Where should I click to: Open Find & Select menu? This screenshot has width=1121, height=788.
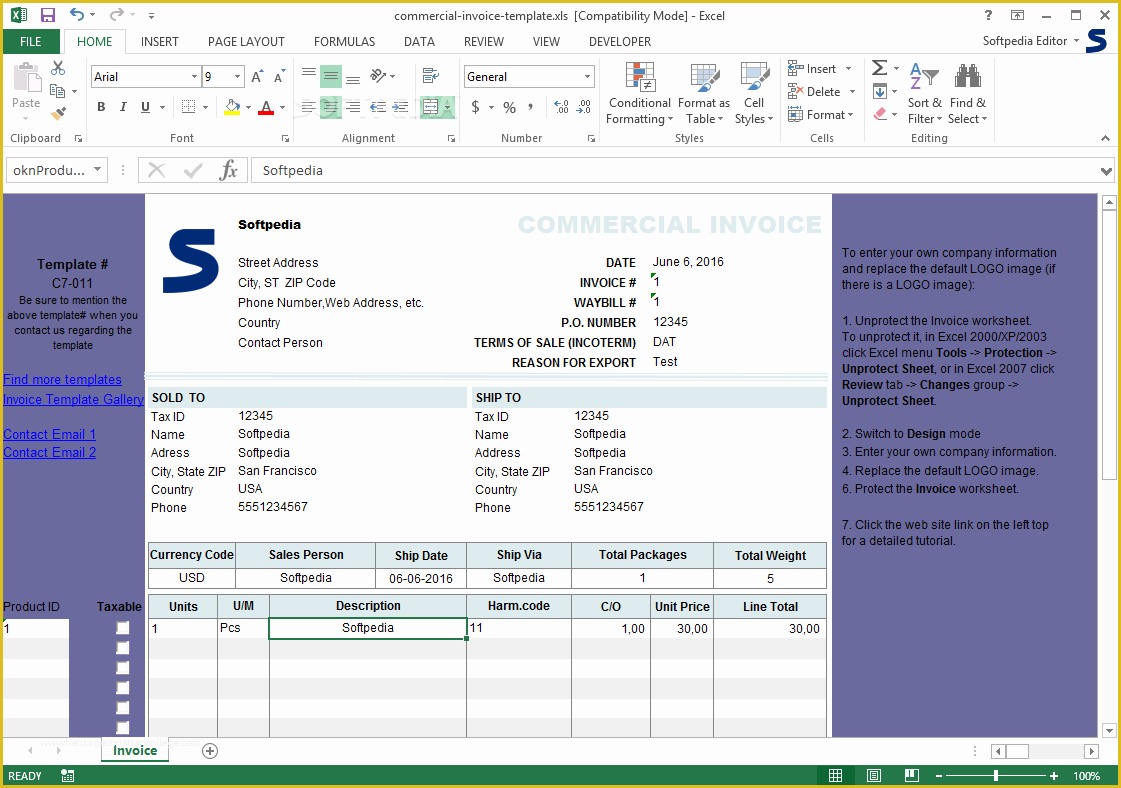967,94
